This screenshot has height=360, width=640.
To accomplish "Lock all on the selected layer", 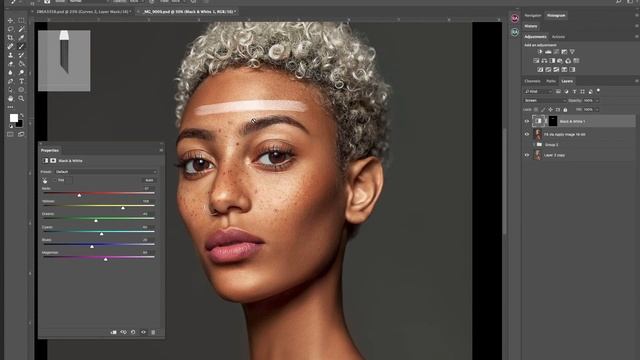I will [x=565, y=110].
